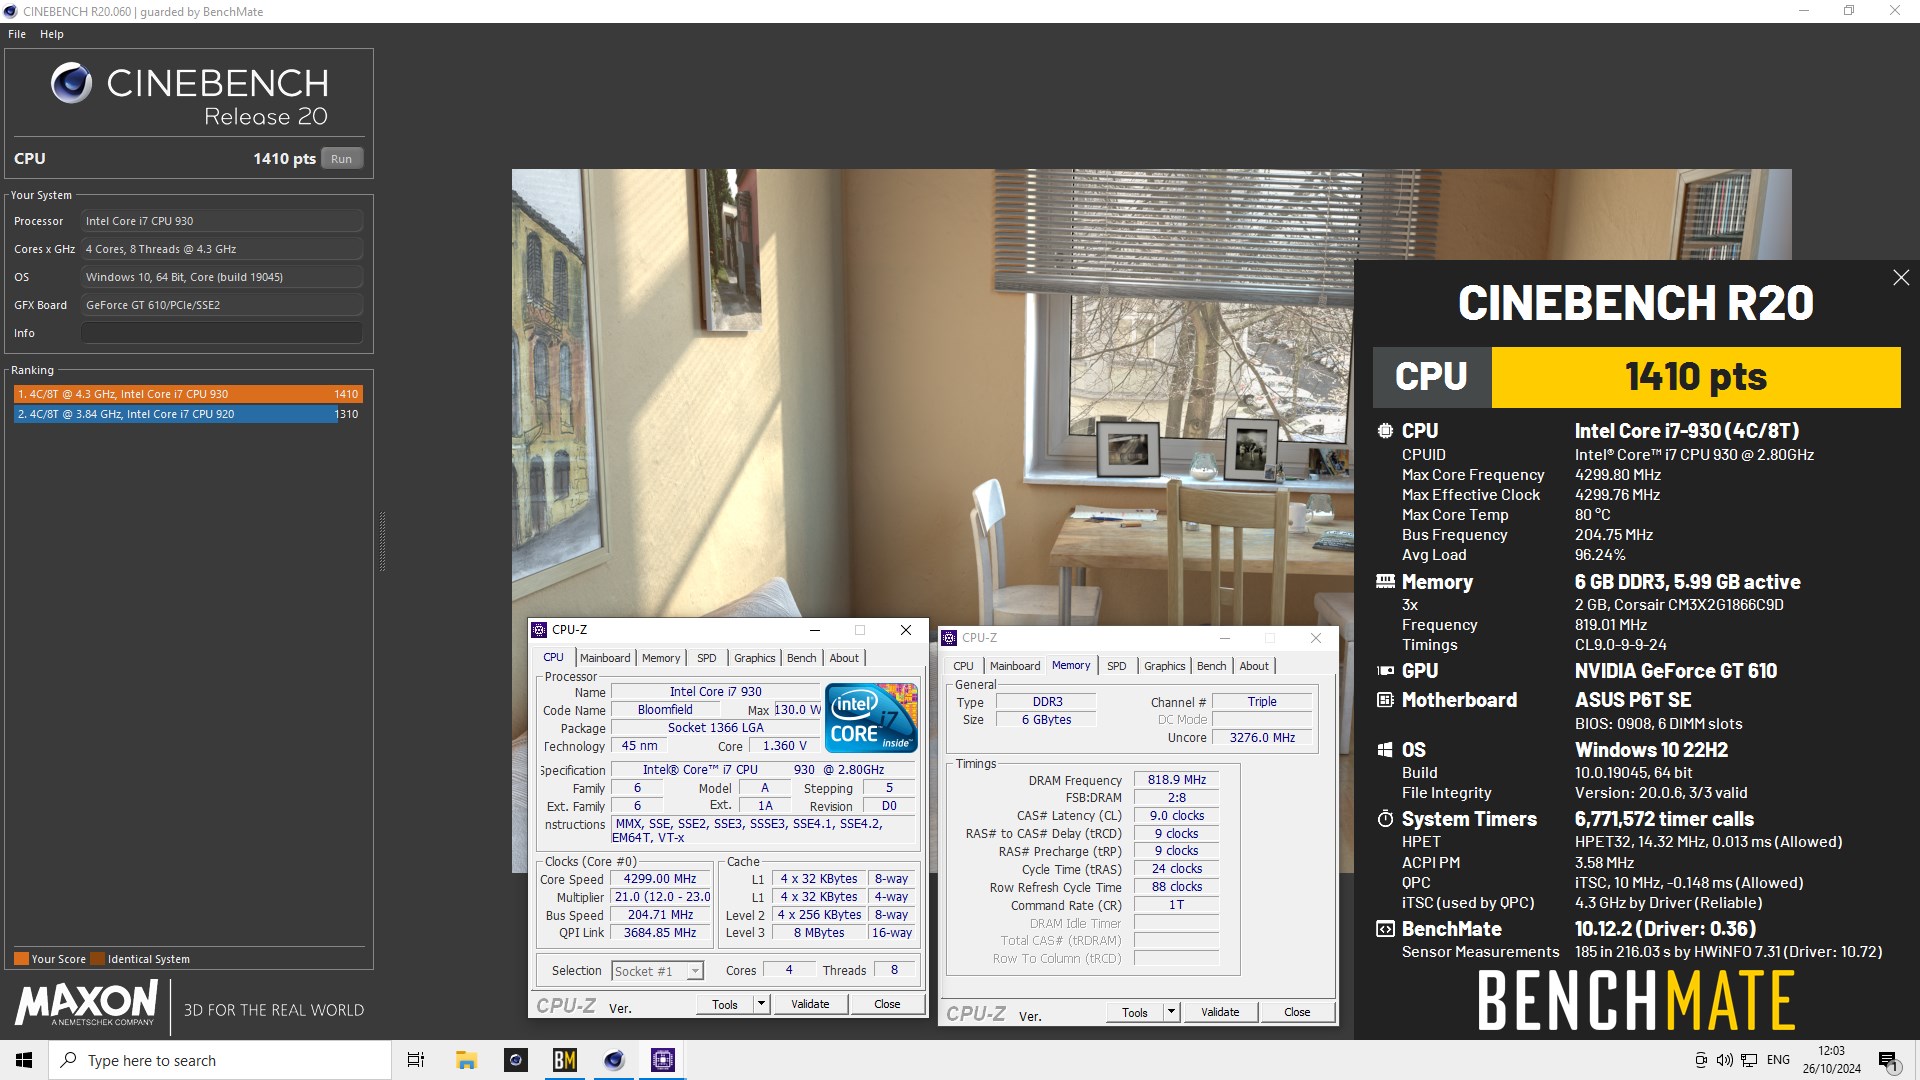Open Graphics tab in left CPU-Z window

755,658
